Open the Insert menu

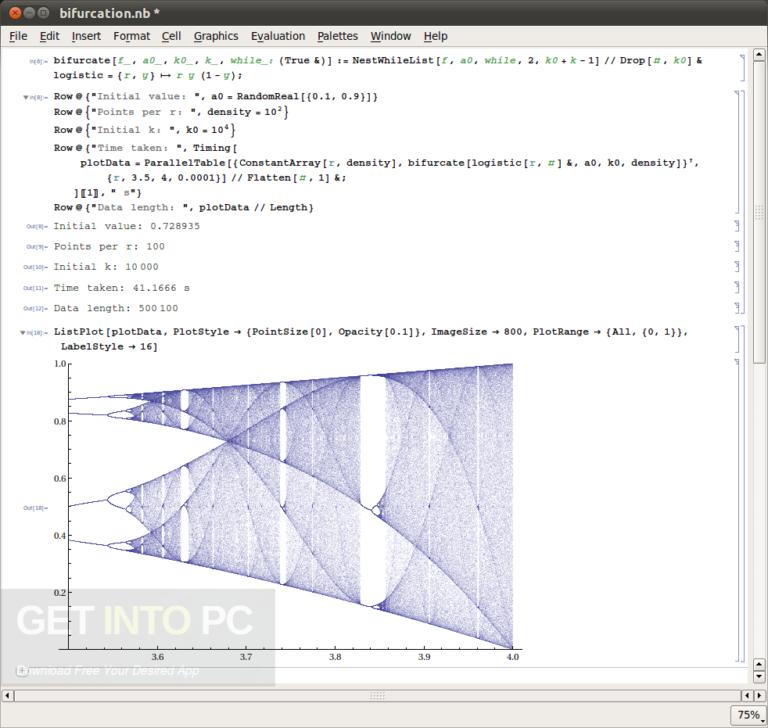pos(86,36)
